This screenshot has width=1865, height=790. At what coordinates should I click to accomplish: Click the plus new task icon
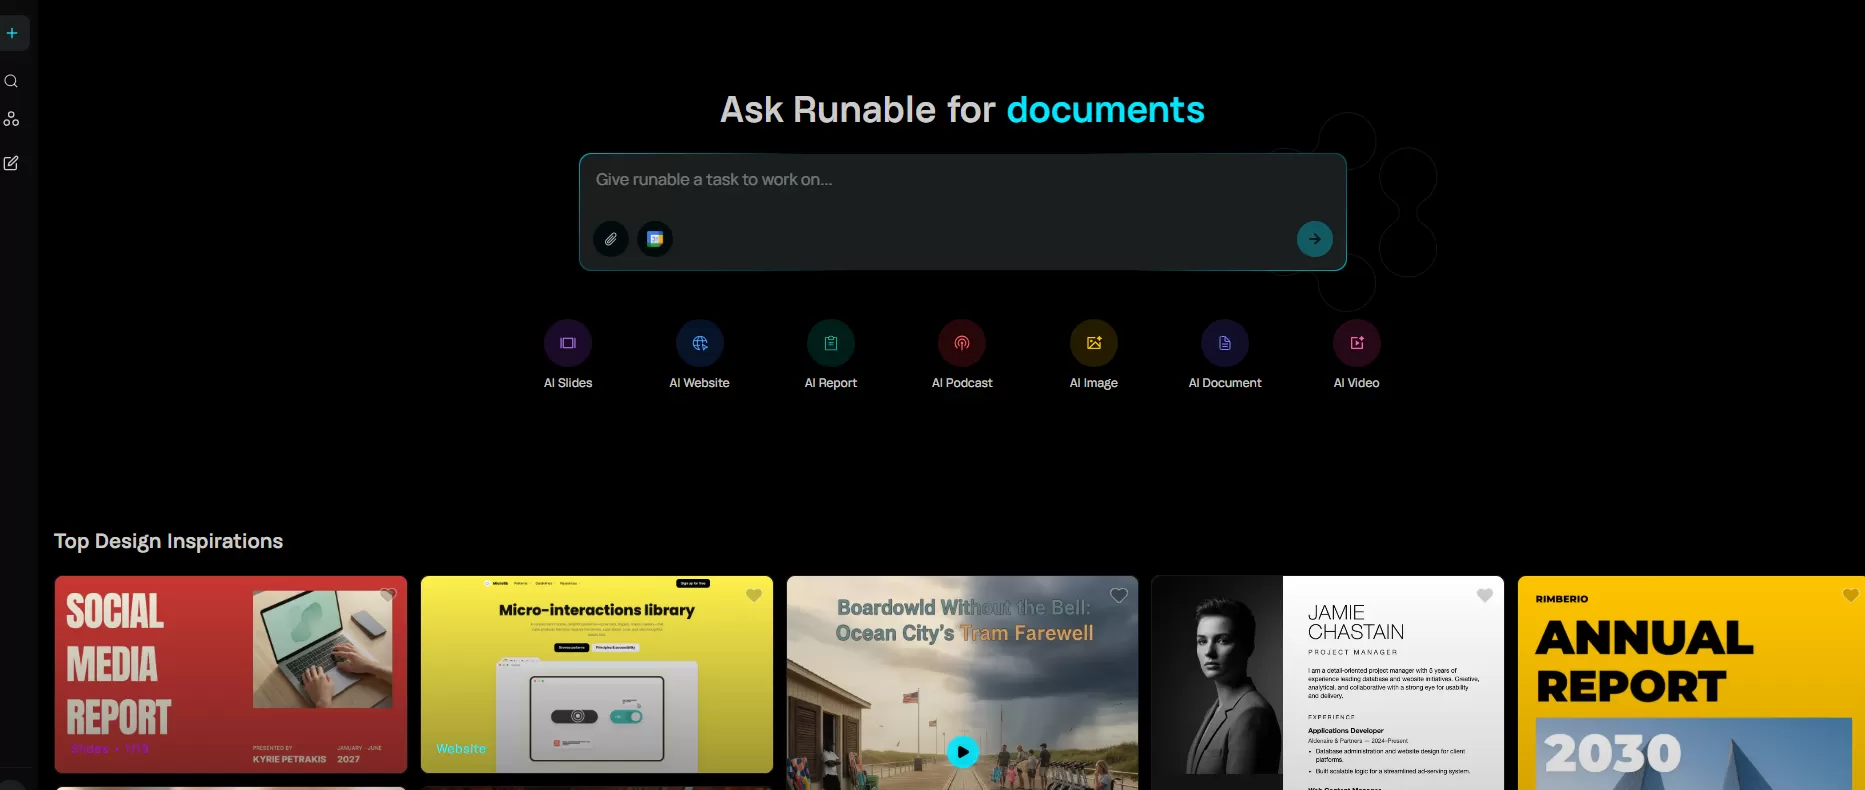(12, 33)
